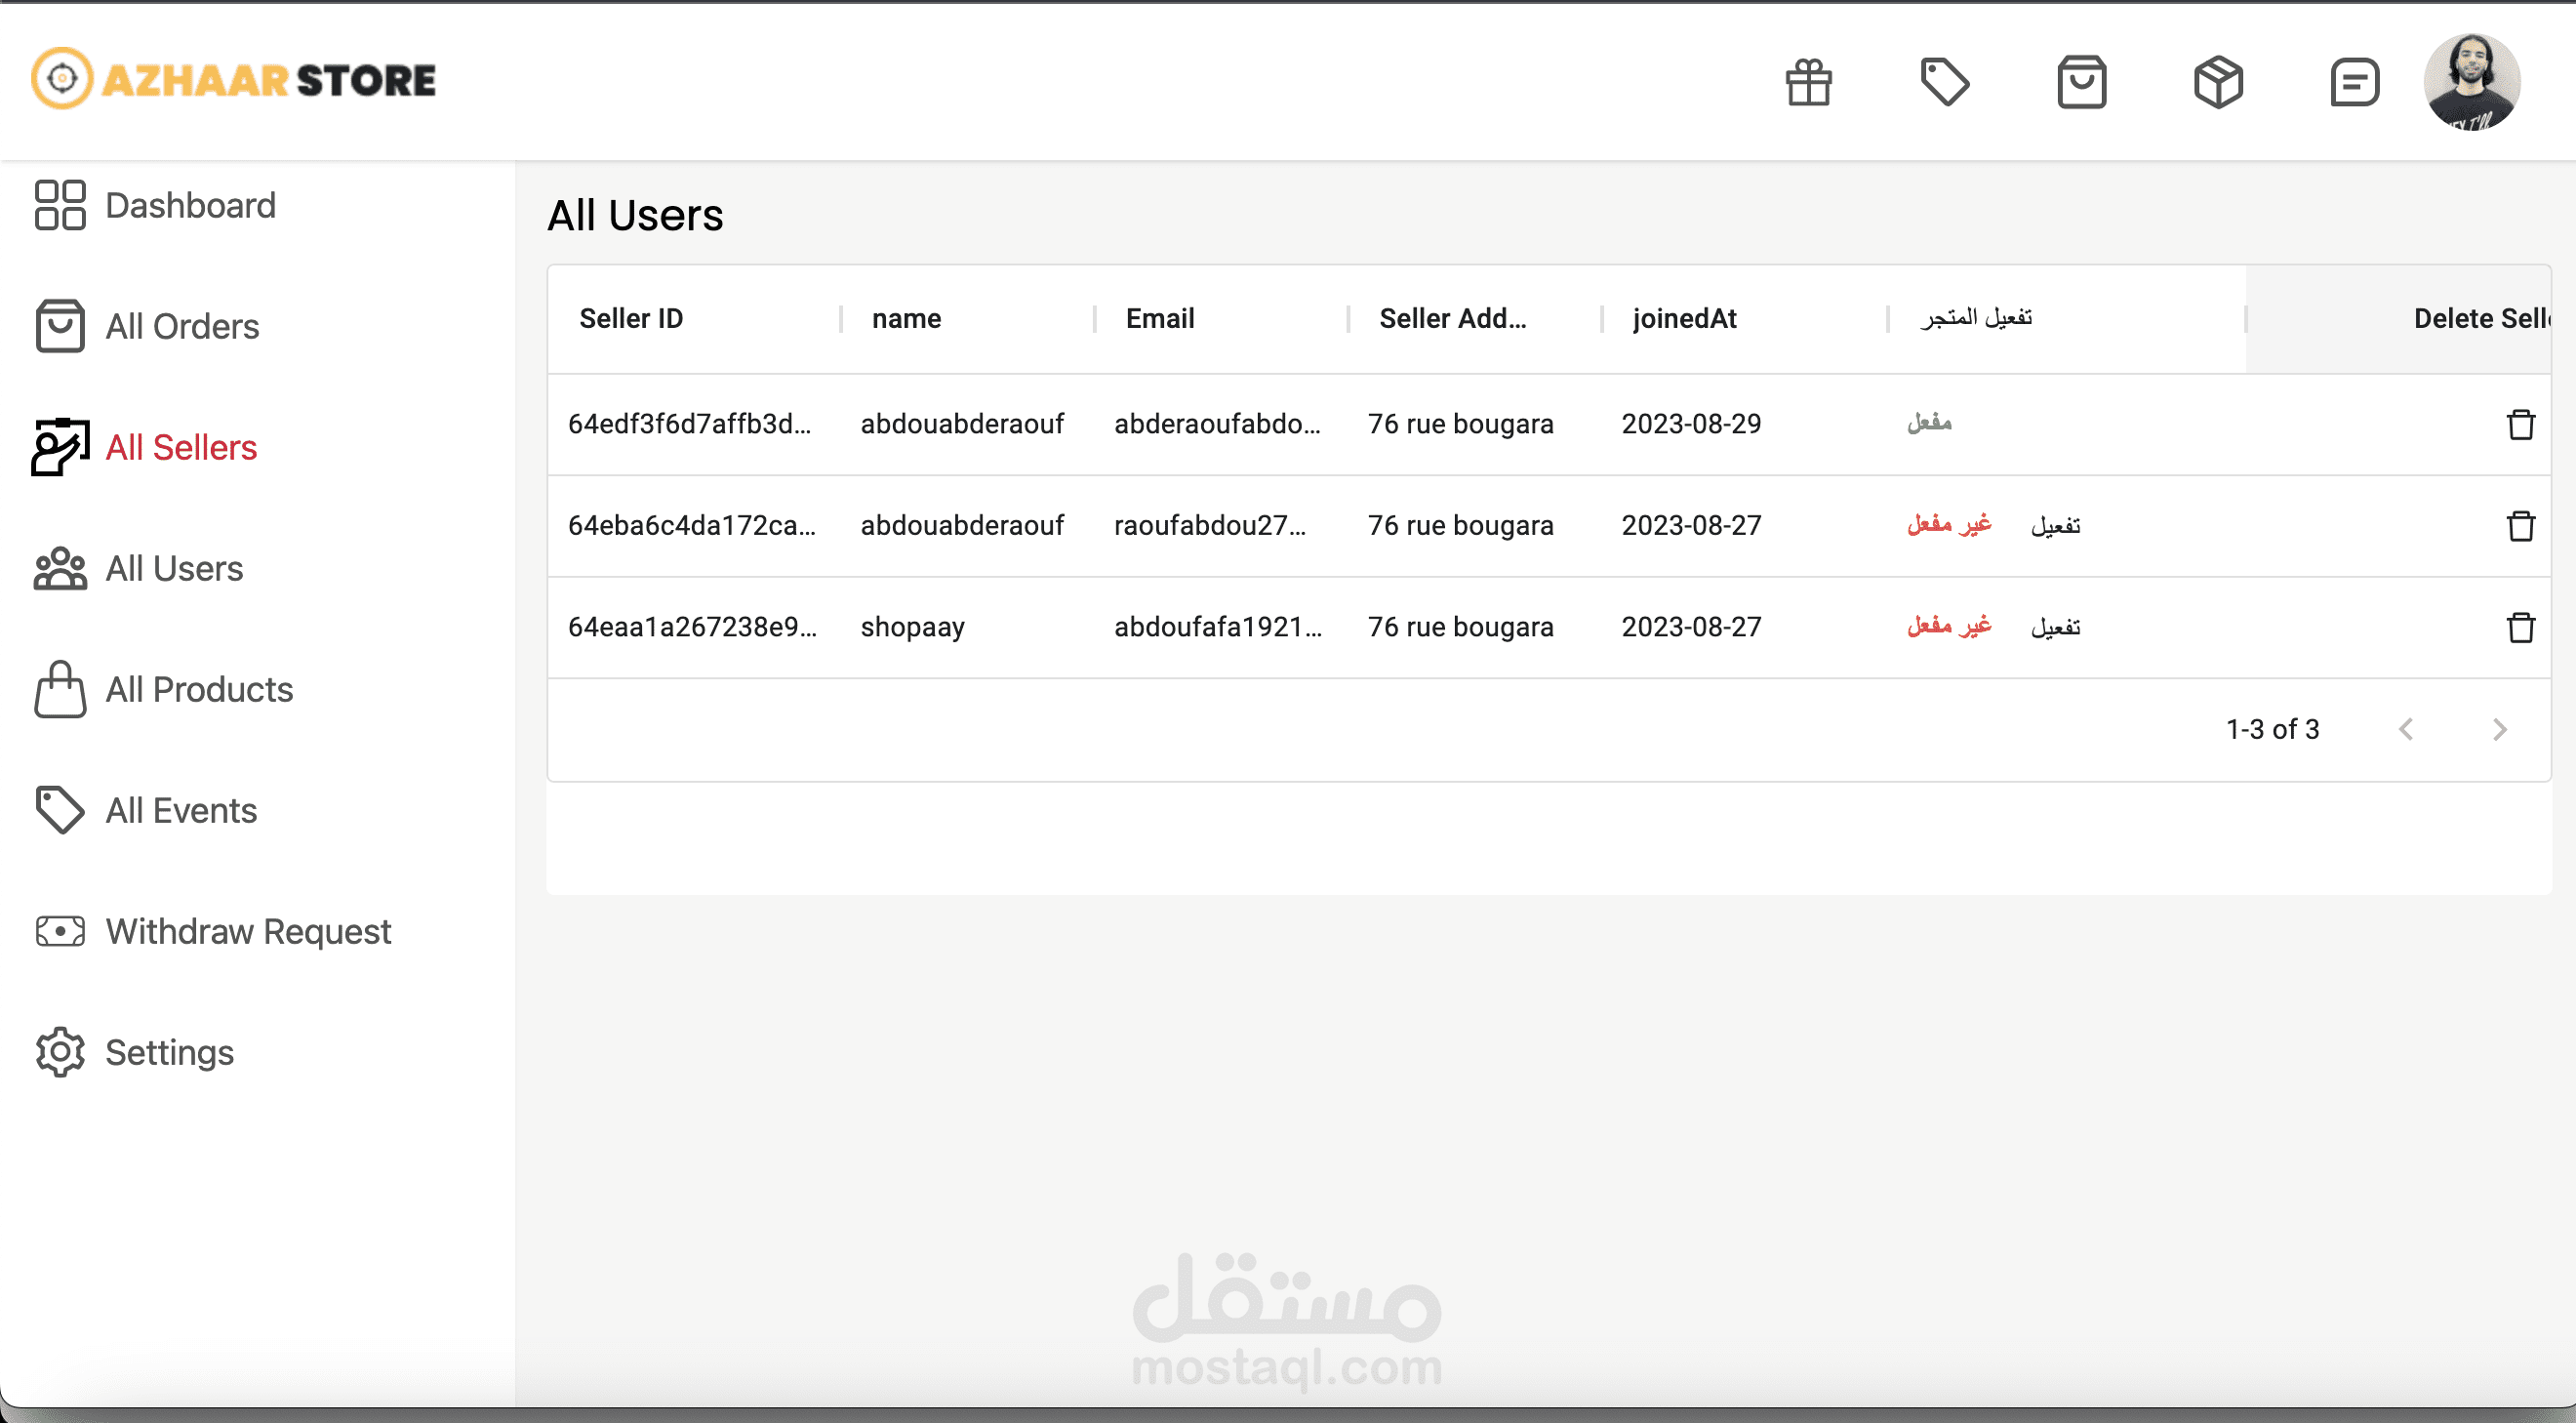Sort by the Seller ID column header
The image size is (2576, 1423).
631,319
